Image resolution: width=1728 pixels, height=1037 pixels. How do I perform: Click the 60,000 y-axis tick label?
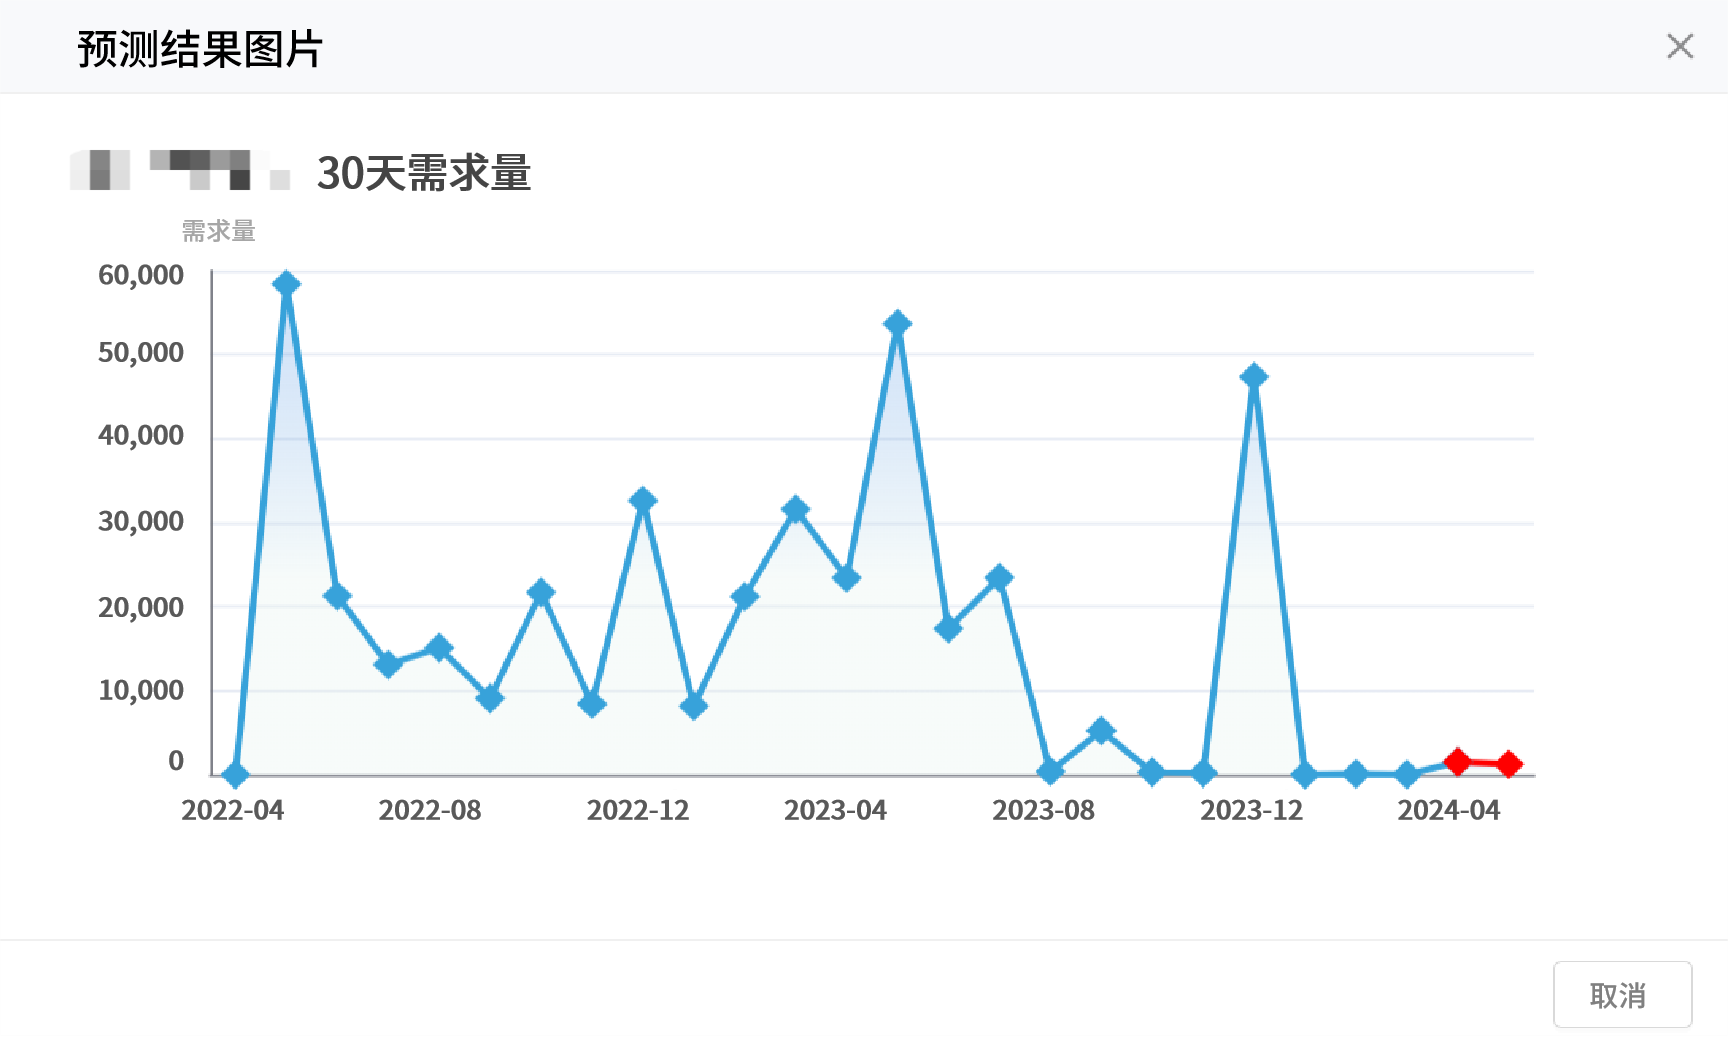tap(141, 275)
